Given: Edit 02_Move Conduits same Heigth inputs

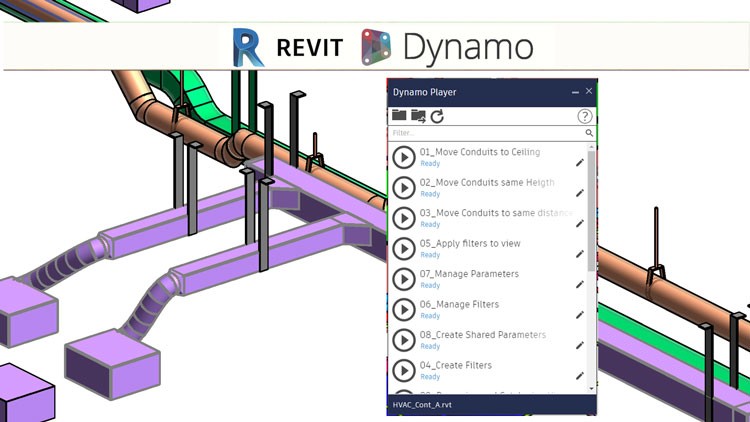Looking at the screenshot, I should 580,193.
